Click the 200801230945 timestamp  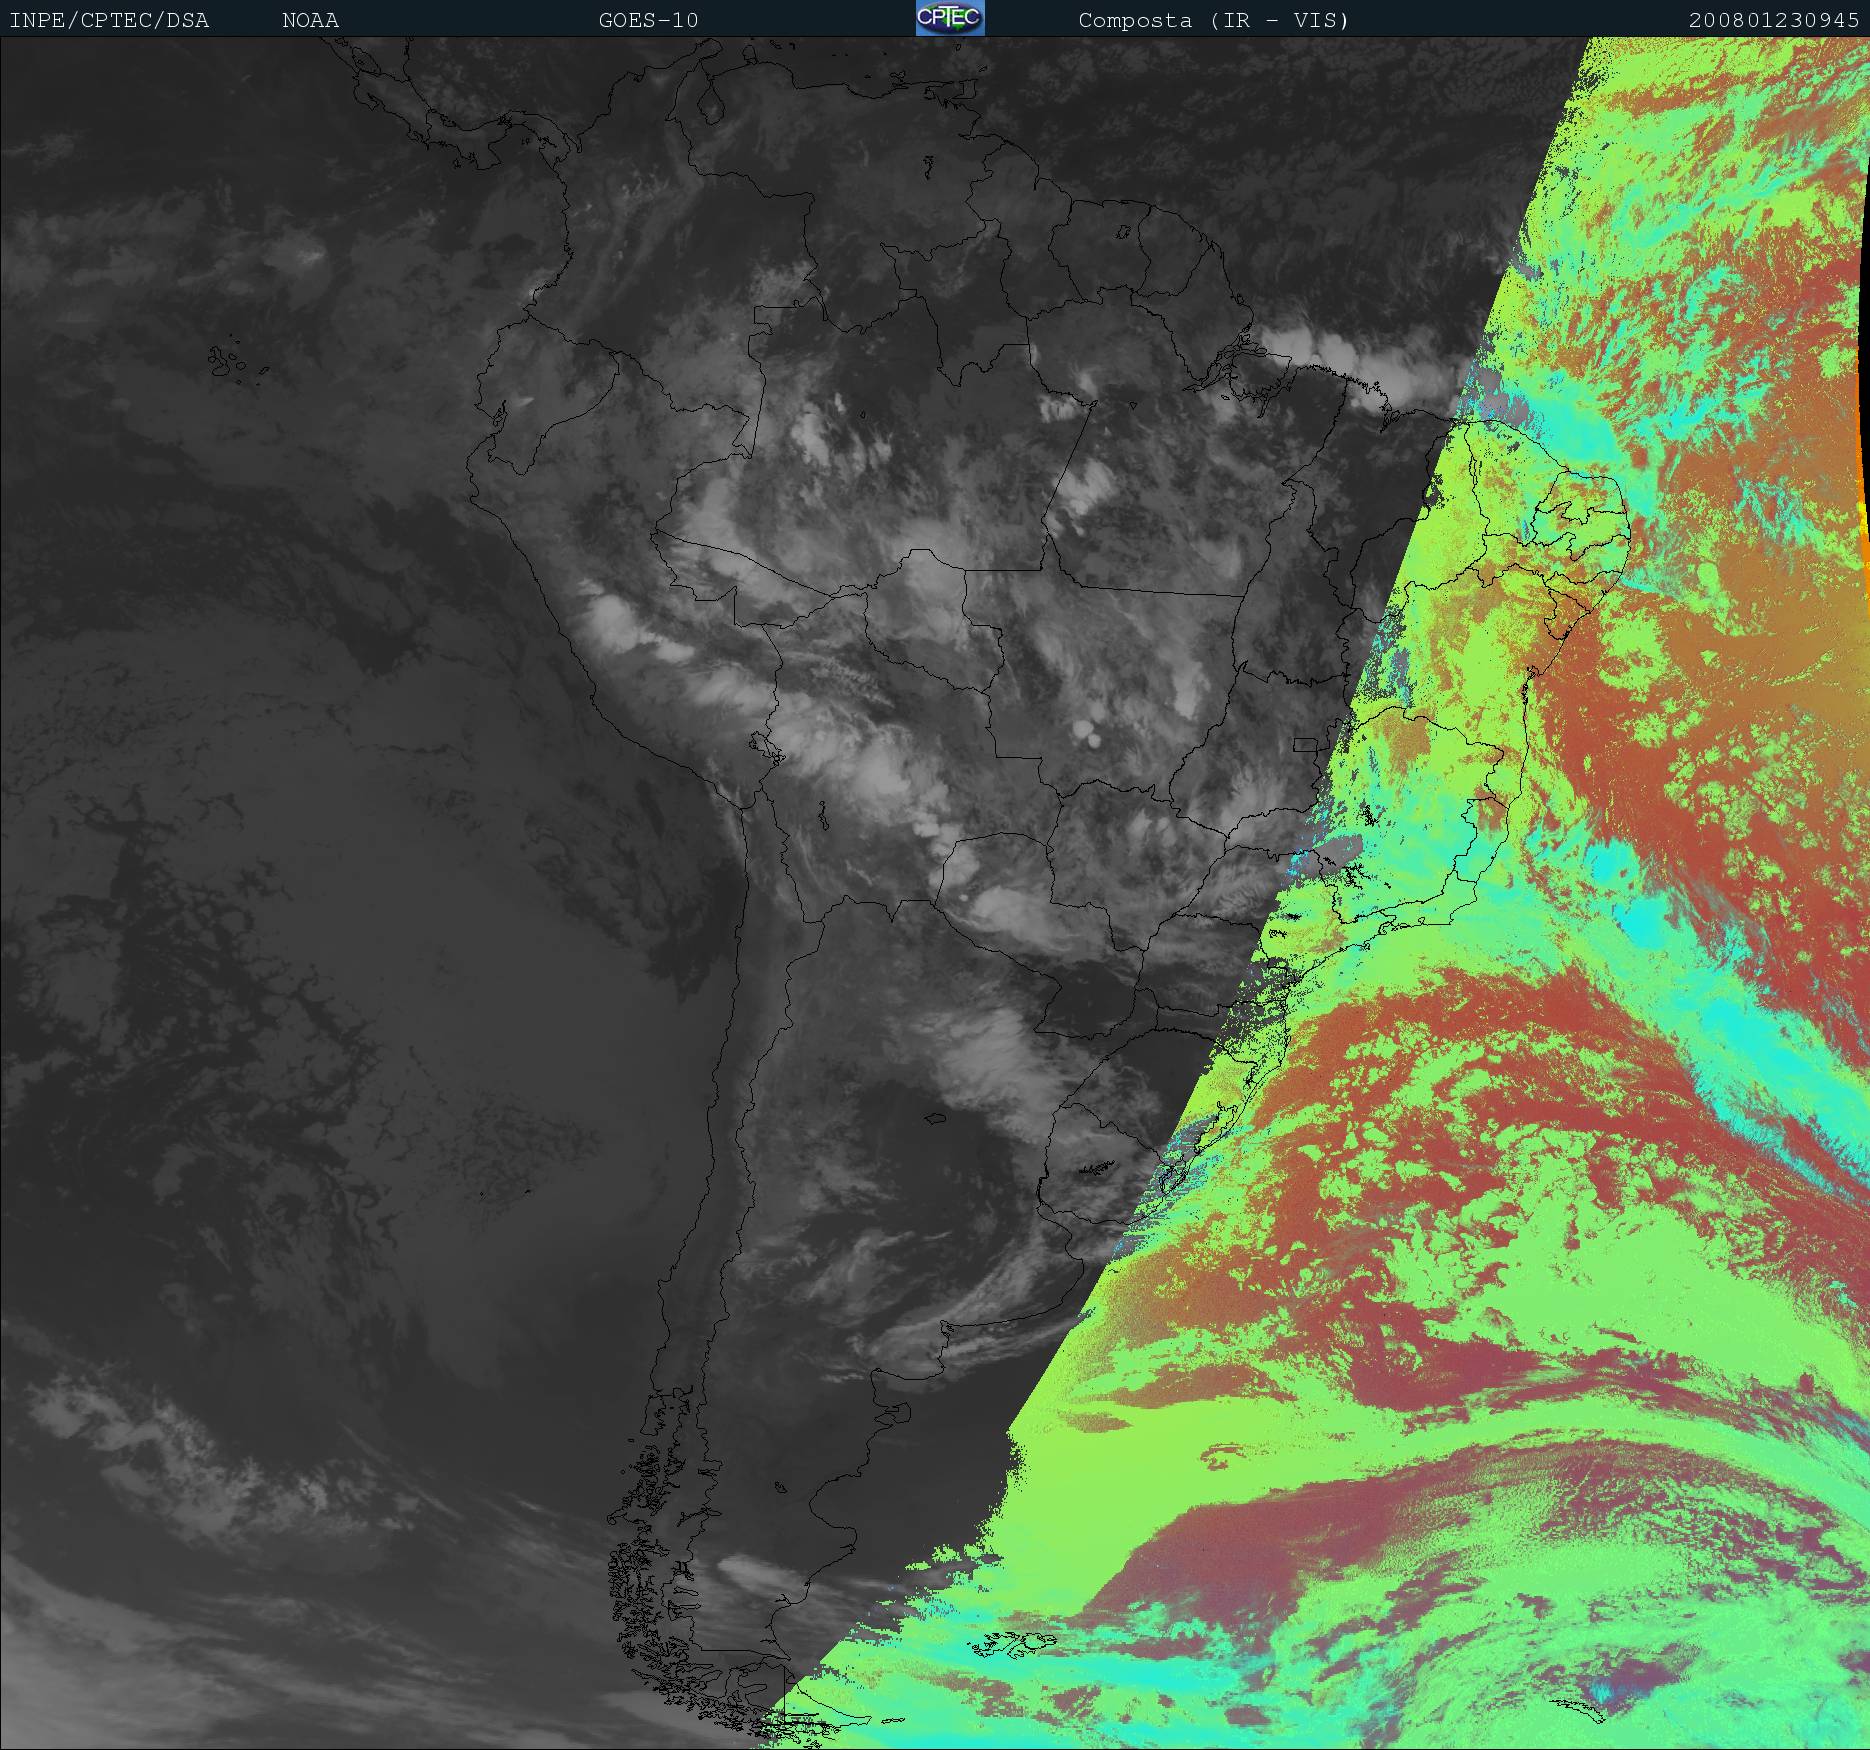pyautogui.click(x=1773, y=20)
